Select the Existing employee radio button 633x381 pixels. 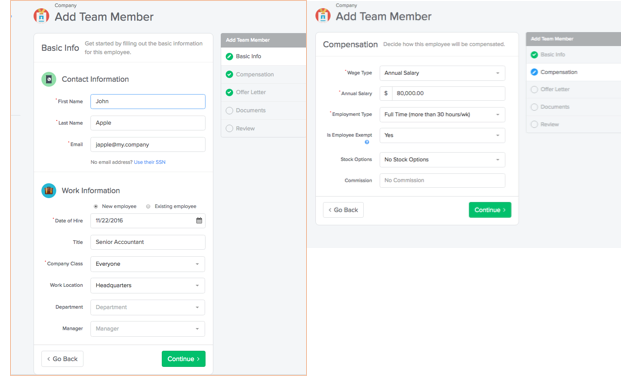(x=148, y=206)
